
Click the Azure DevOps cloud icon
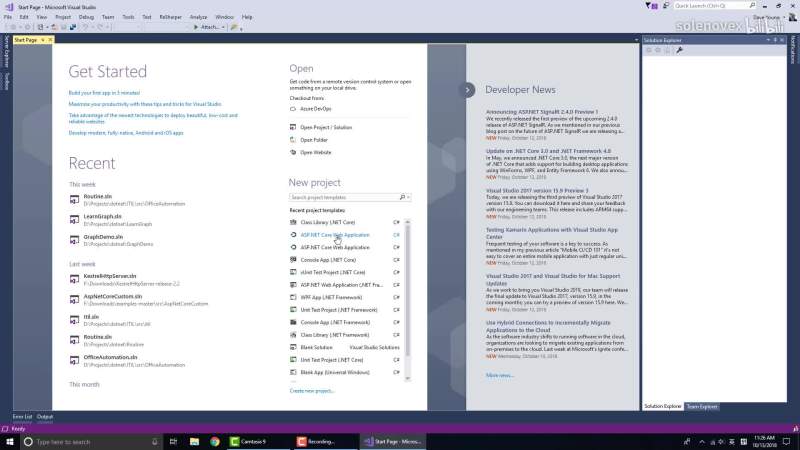293,109
